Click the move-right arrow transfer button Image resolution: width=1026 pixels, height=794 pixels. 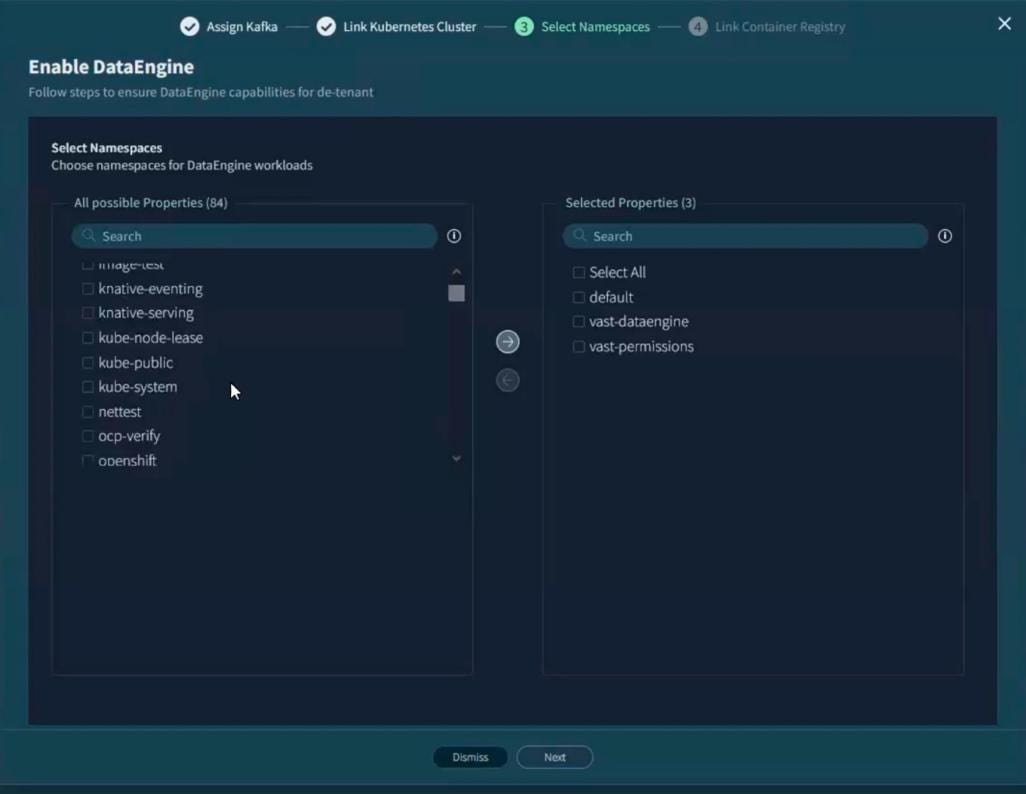click(508, 342)
